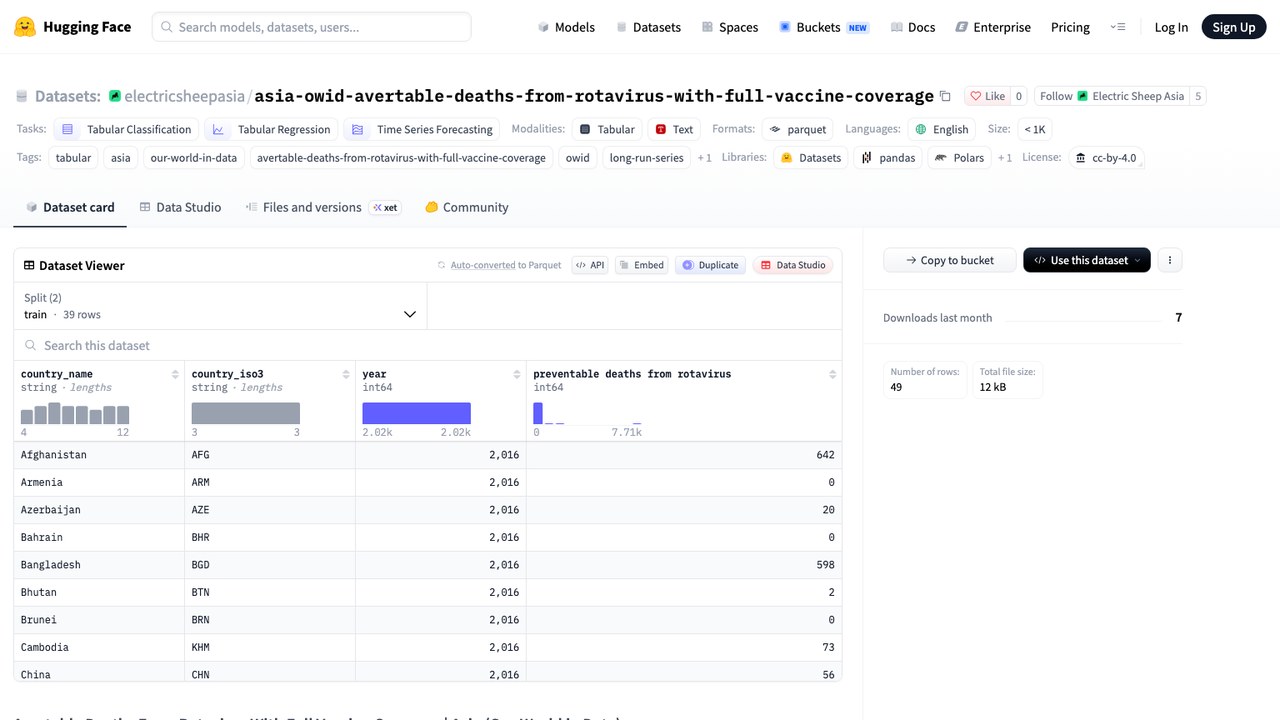
Task: Open the Use this dataset dropdown
Action: coord(1087,260)
